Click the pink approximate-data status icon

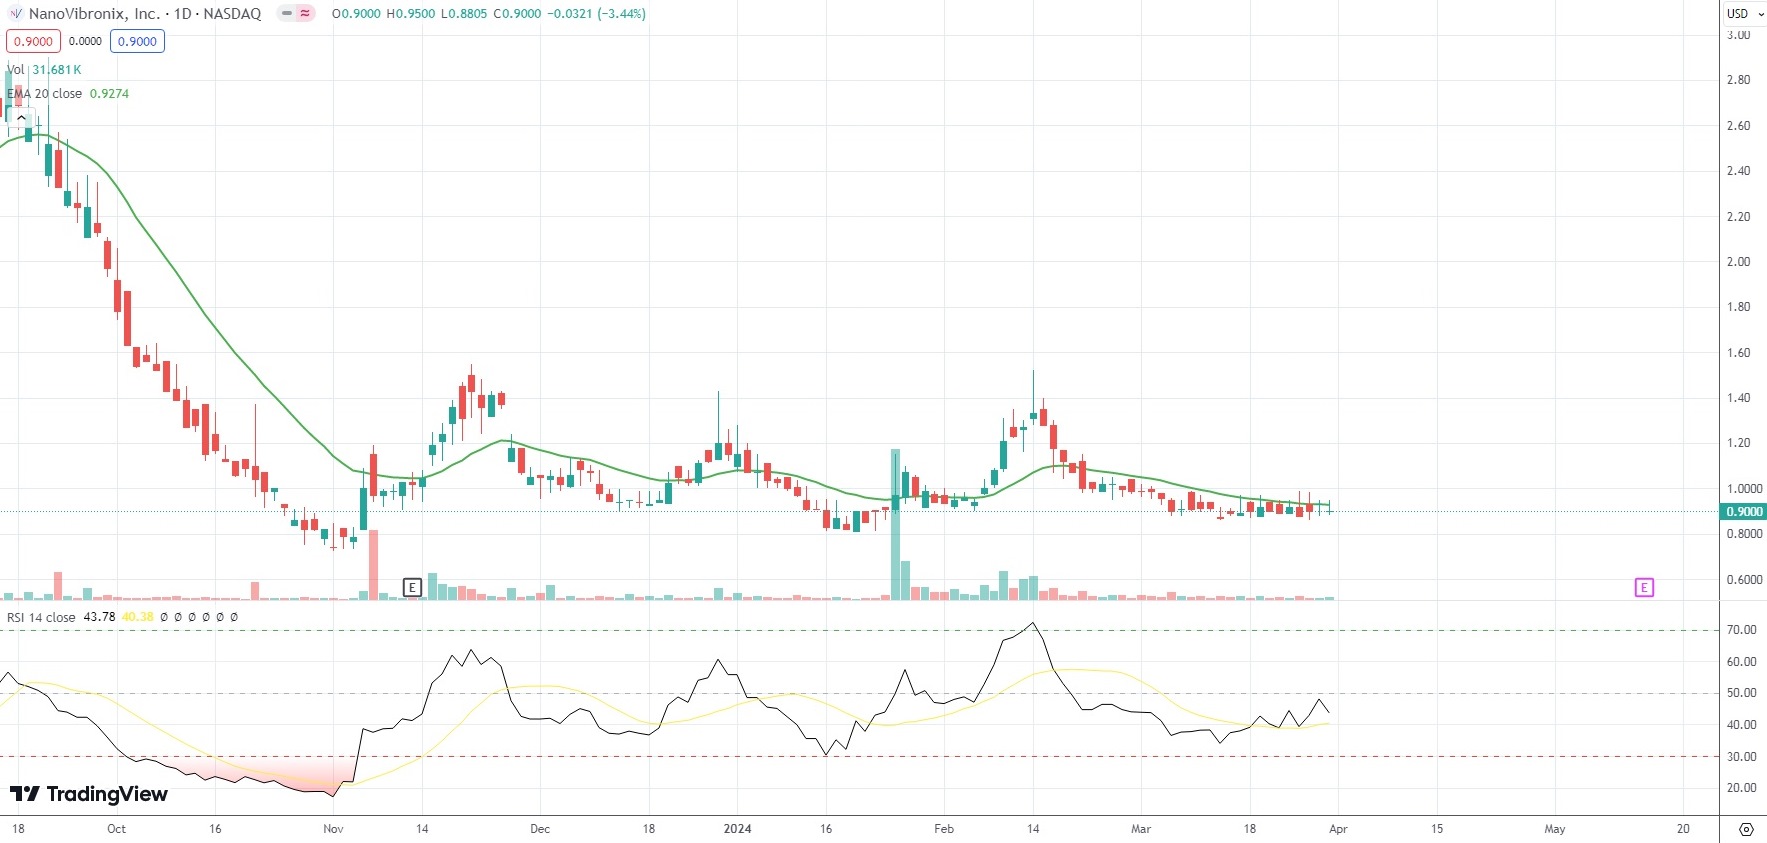[304, 14]
